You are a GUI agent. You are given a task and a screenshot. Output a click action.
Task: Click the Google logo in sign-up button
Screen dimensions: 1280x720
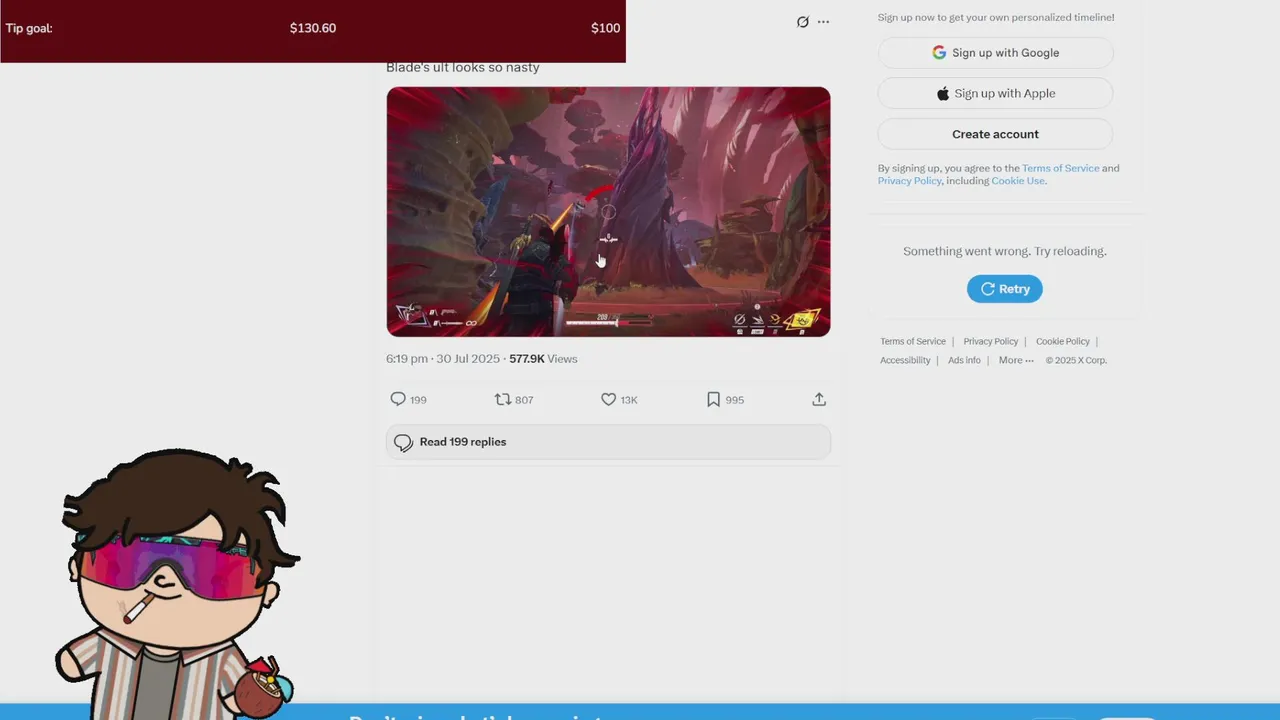(939, 53)
